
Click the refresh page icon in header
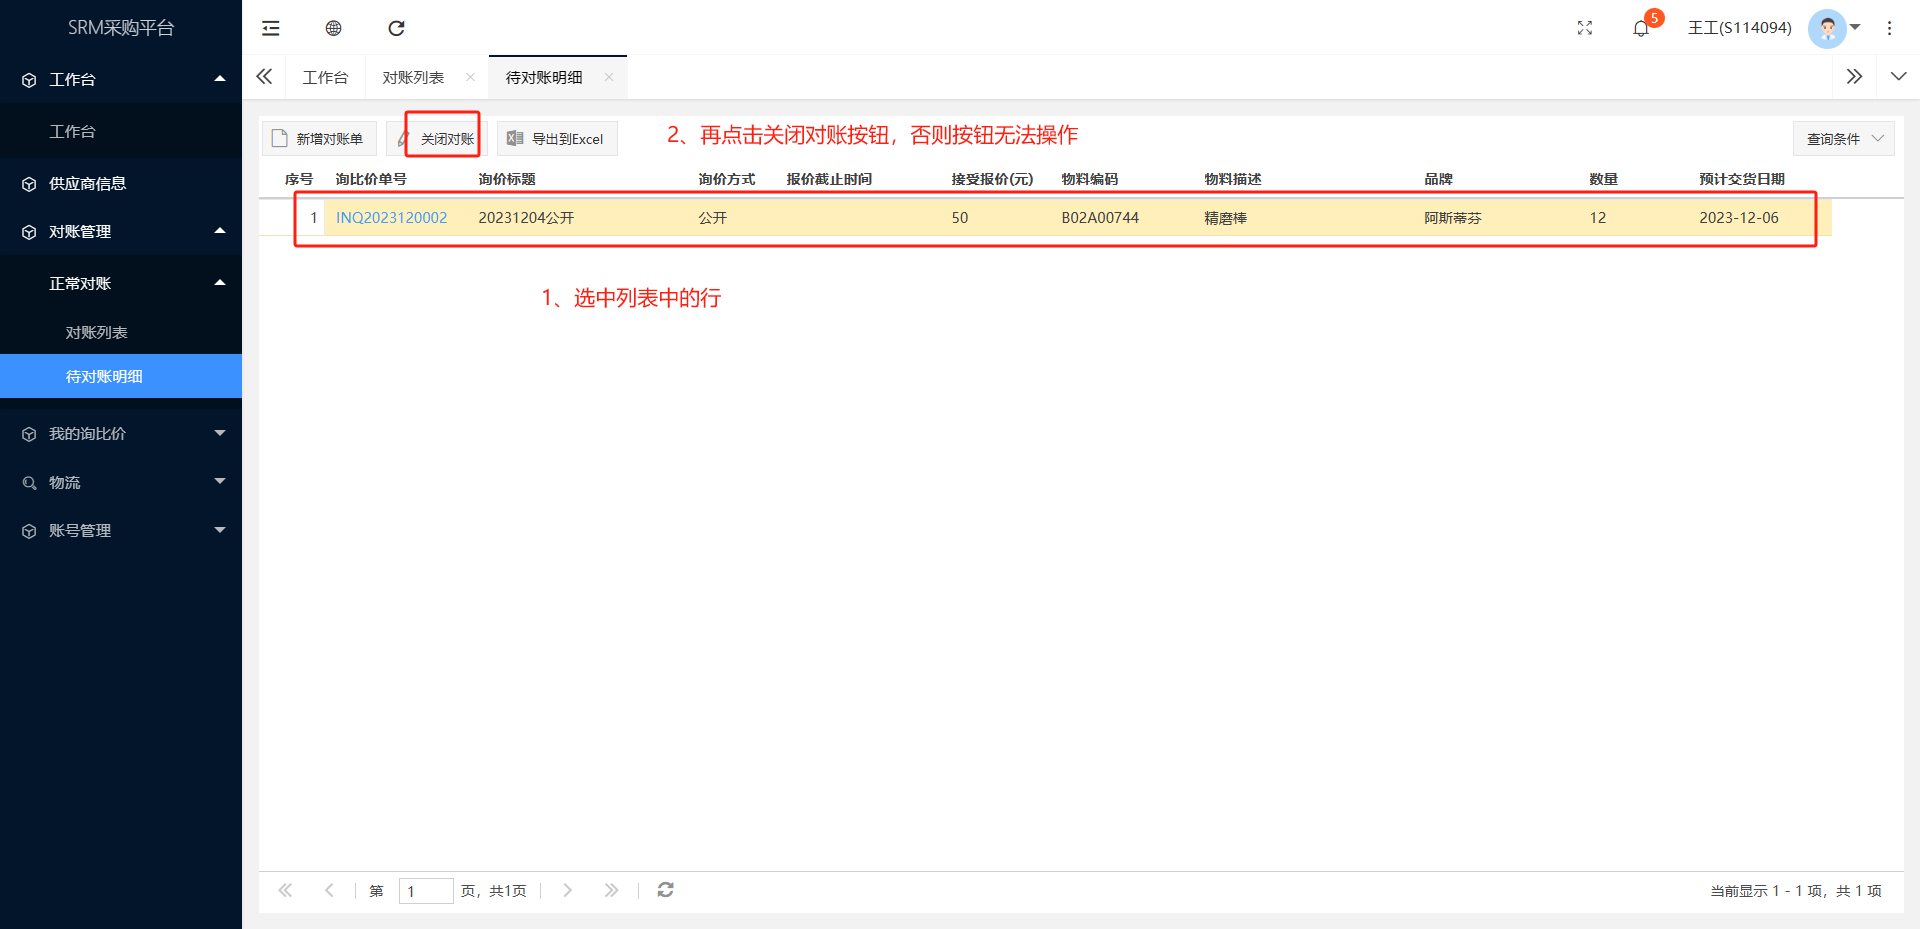tap(396, 28)
